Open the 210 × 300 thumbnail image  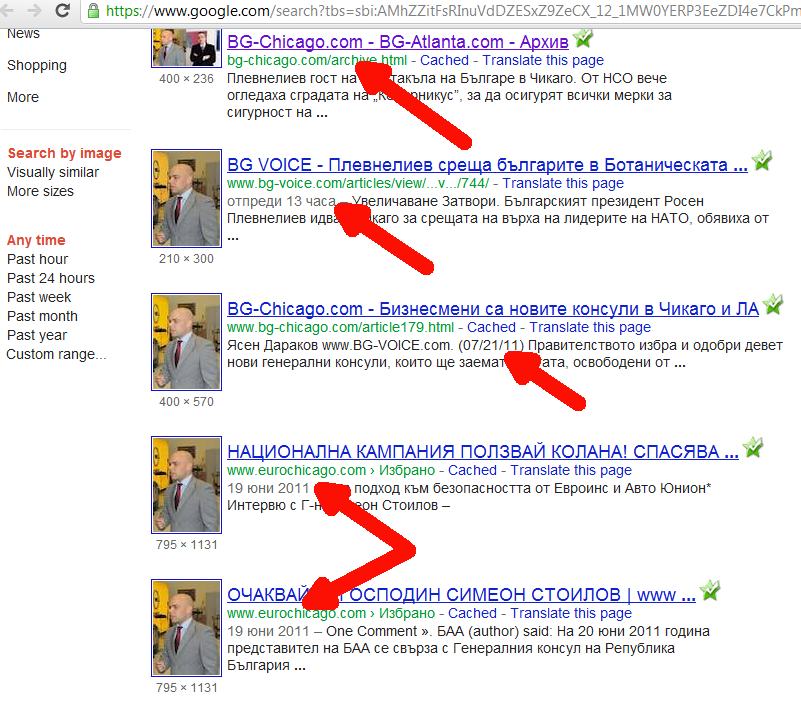pos(185,200)
